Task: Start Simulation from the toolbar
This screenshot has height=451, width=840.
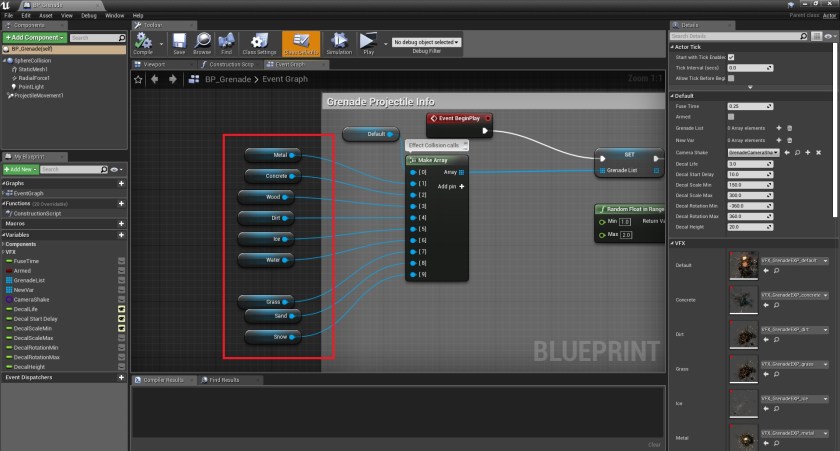Action: (x=339, y=42)
